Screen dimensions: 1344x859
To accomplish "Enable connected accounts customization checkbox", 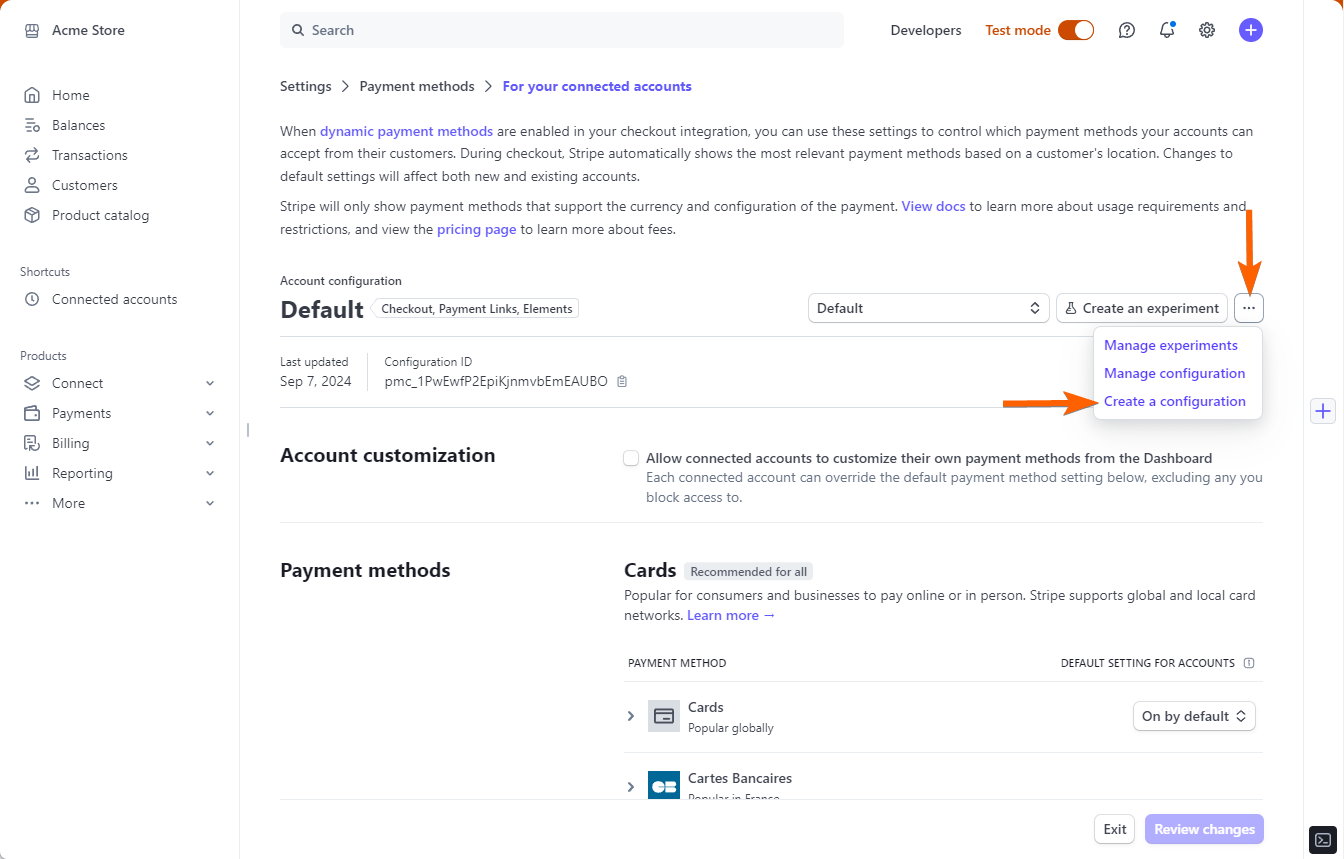I will (631, 458).
